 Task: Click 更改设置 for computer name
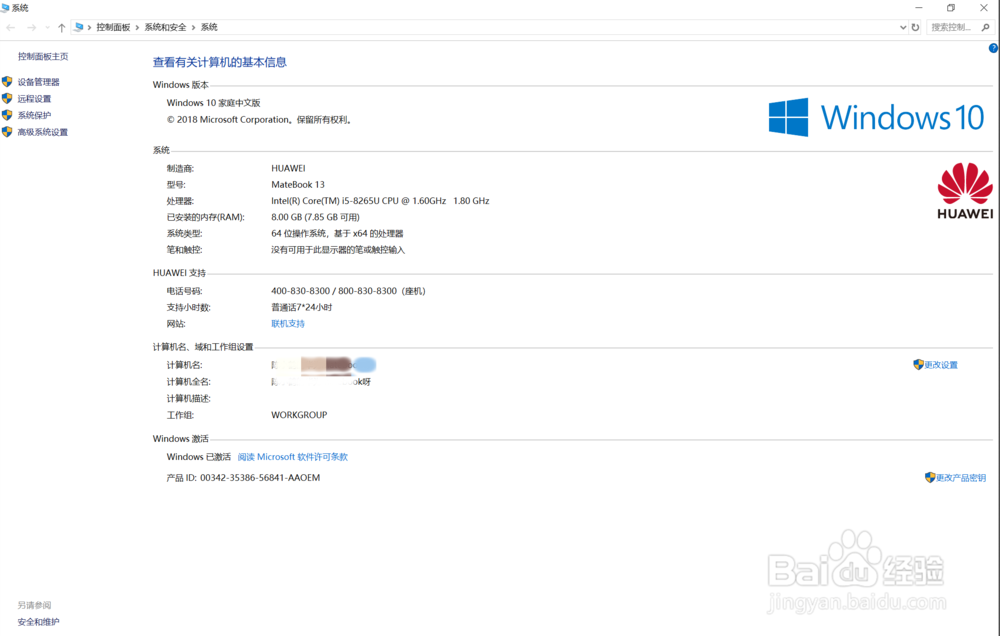(941, 365)
